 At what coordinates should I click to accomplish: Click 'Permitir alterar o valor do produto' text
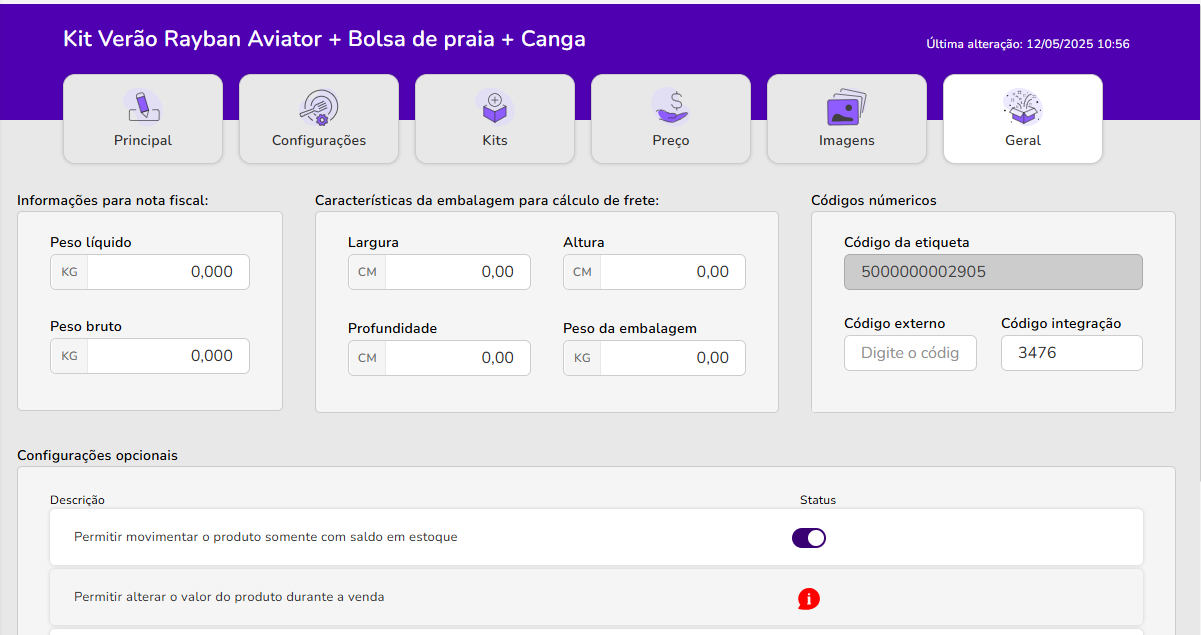(229, 597)
